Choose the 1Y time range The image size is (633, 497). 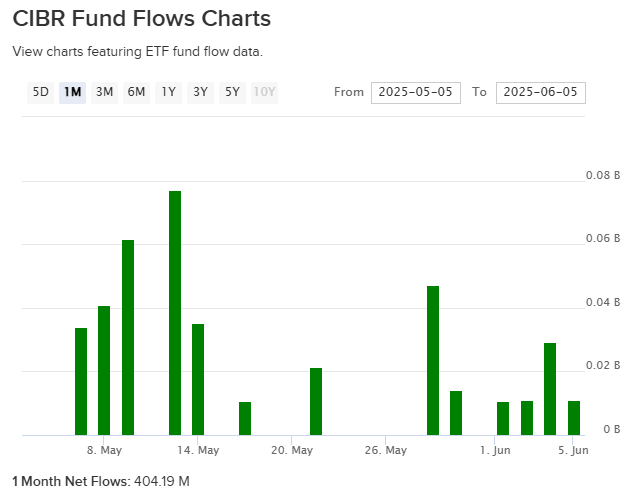(x=168, y=92)
